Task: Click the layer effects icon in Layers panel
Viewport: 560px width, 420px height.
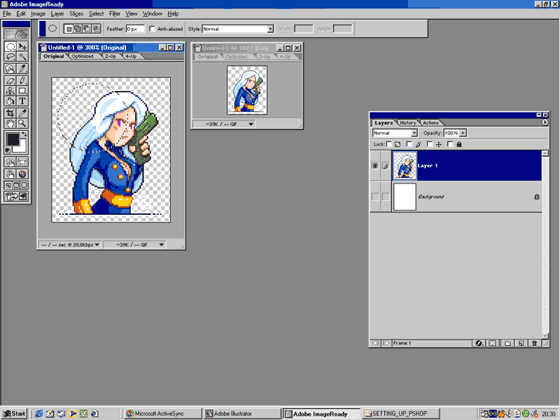Action: coord(479,343)
